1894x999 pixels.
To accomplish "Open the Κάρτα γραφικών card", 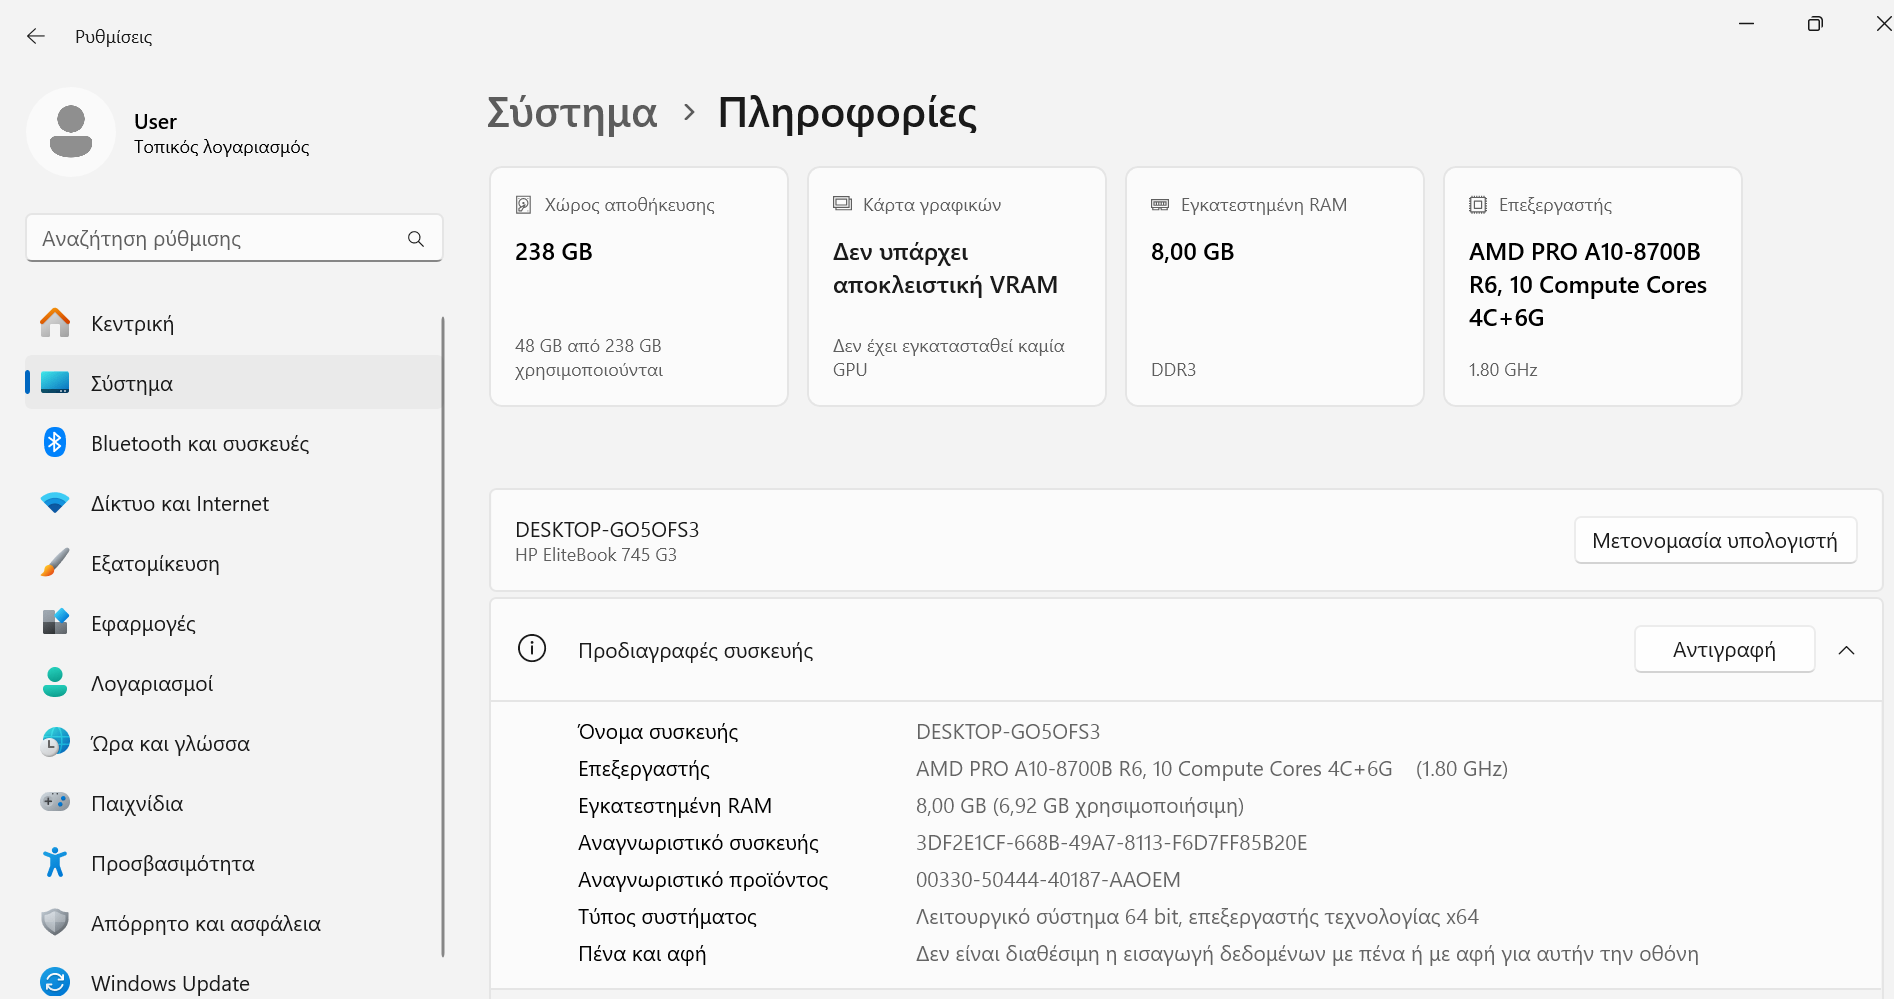I will (957, 287).
